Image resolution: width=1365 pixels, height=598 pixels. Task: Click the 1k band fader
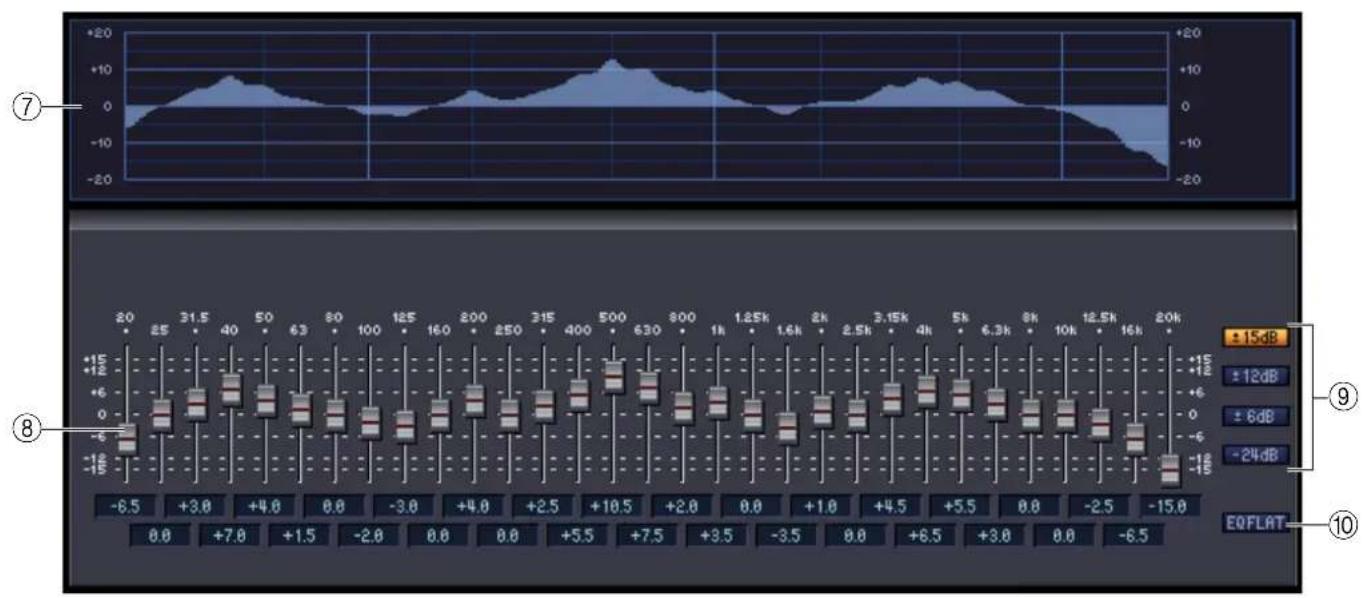717,401
